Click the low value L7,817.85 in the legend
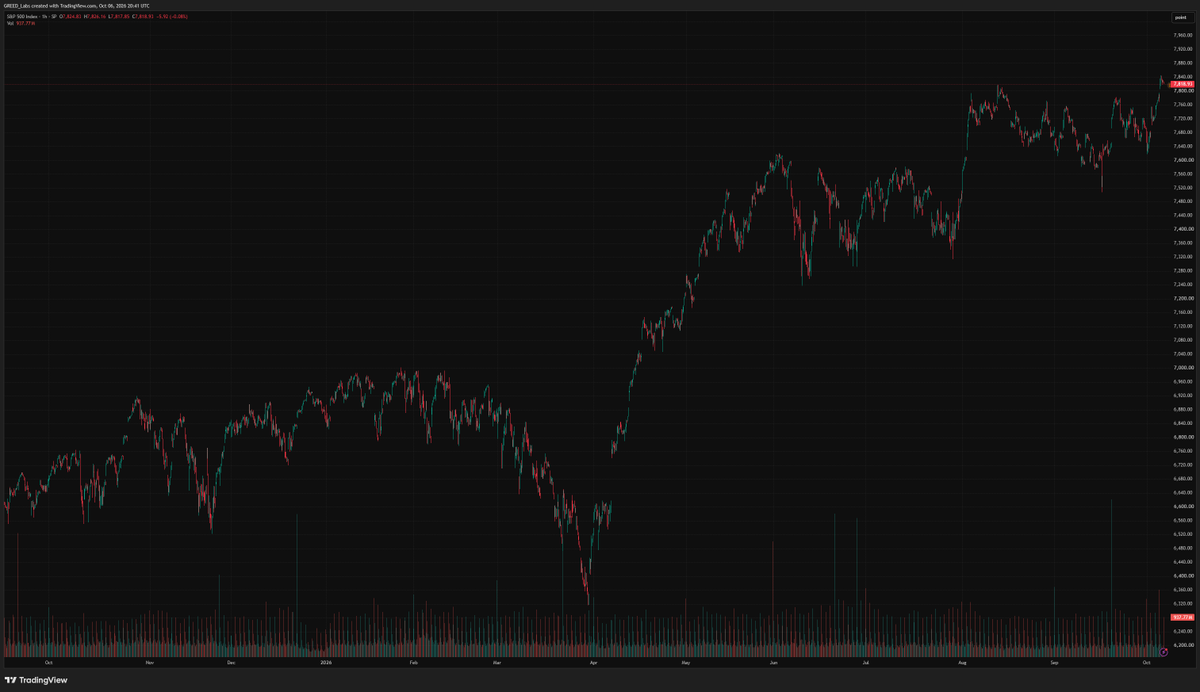The image size is (1200, 692). point(119,17)
